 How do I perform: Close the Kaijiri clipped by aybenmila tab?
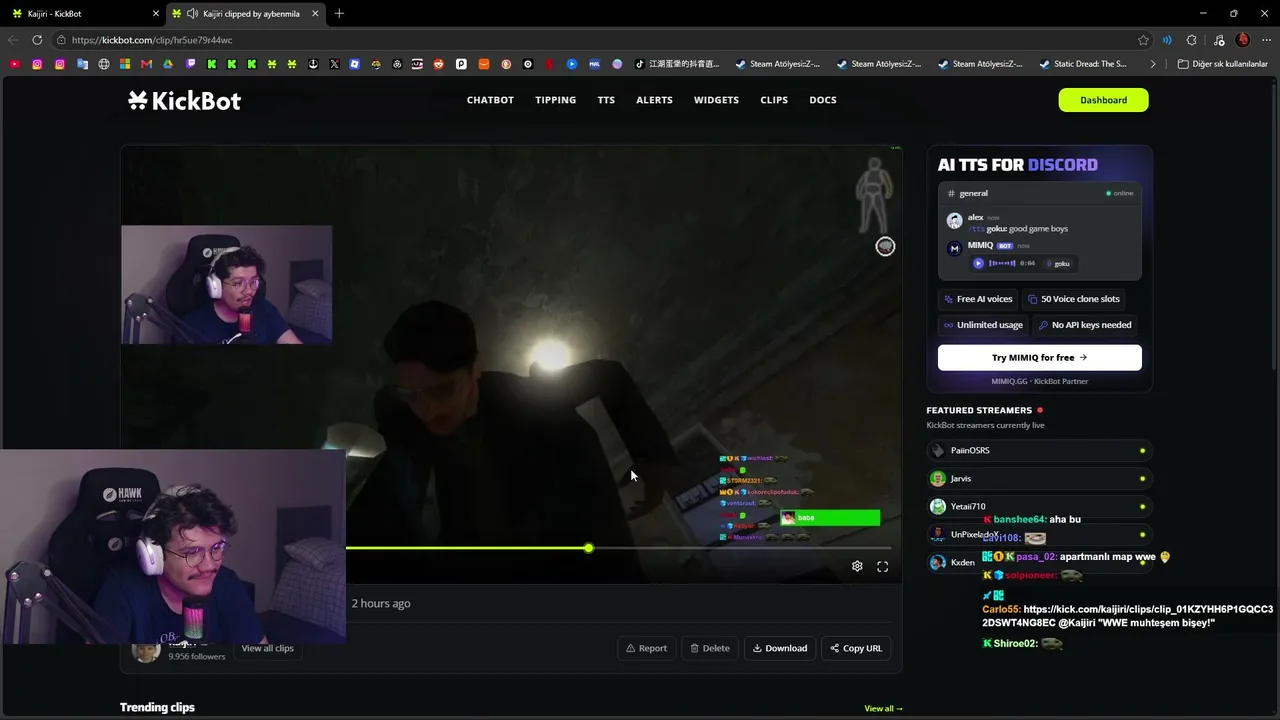(315, 14)
